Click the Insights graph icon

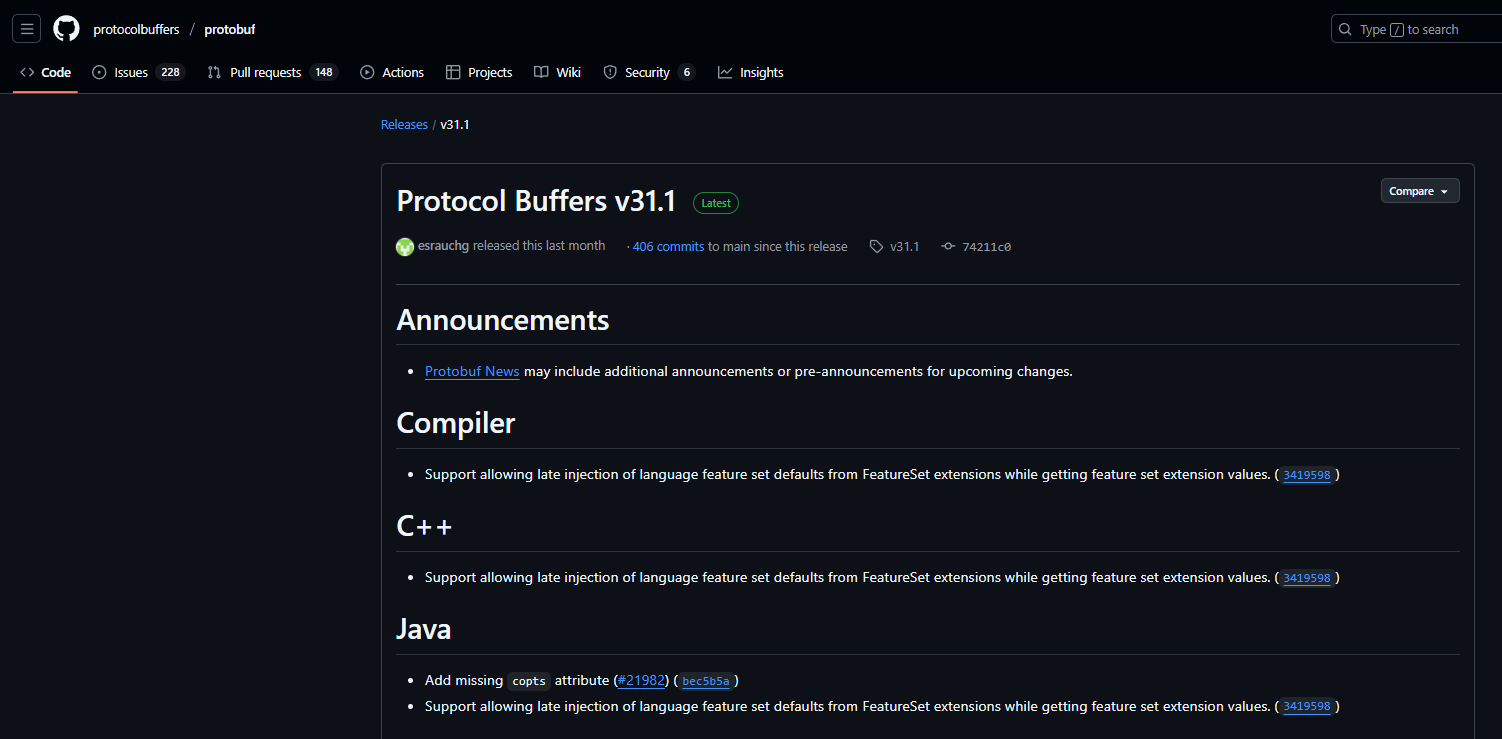[x=725, y=72]
